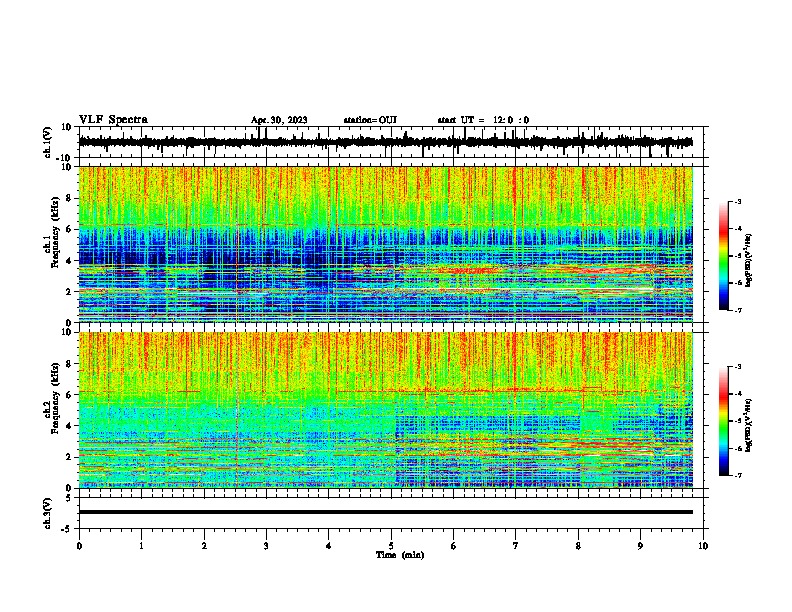The width and height of the screenshot is (792, 612).
Task: Click the "9" tick on the time axis
Action: click(640, 546)
